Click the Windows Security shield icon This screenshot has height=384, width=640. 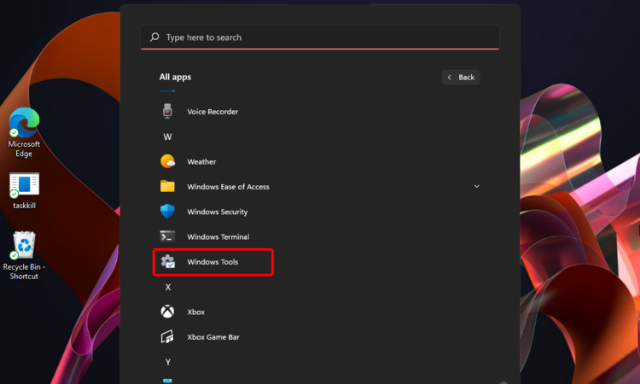pos(167,211)
